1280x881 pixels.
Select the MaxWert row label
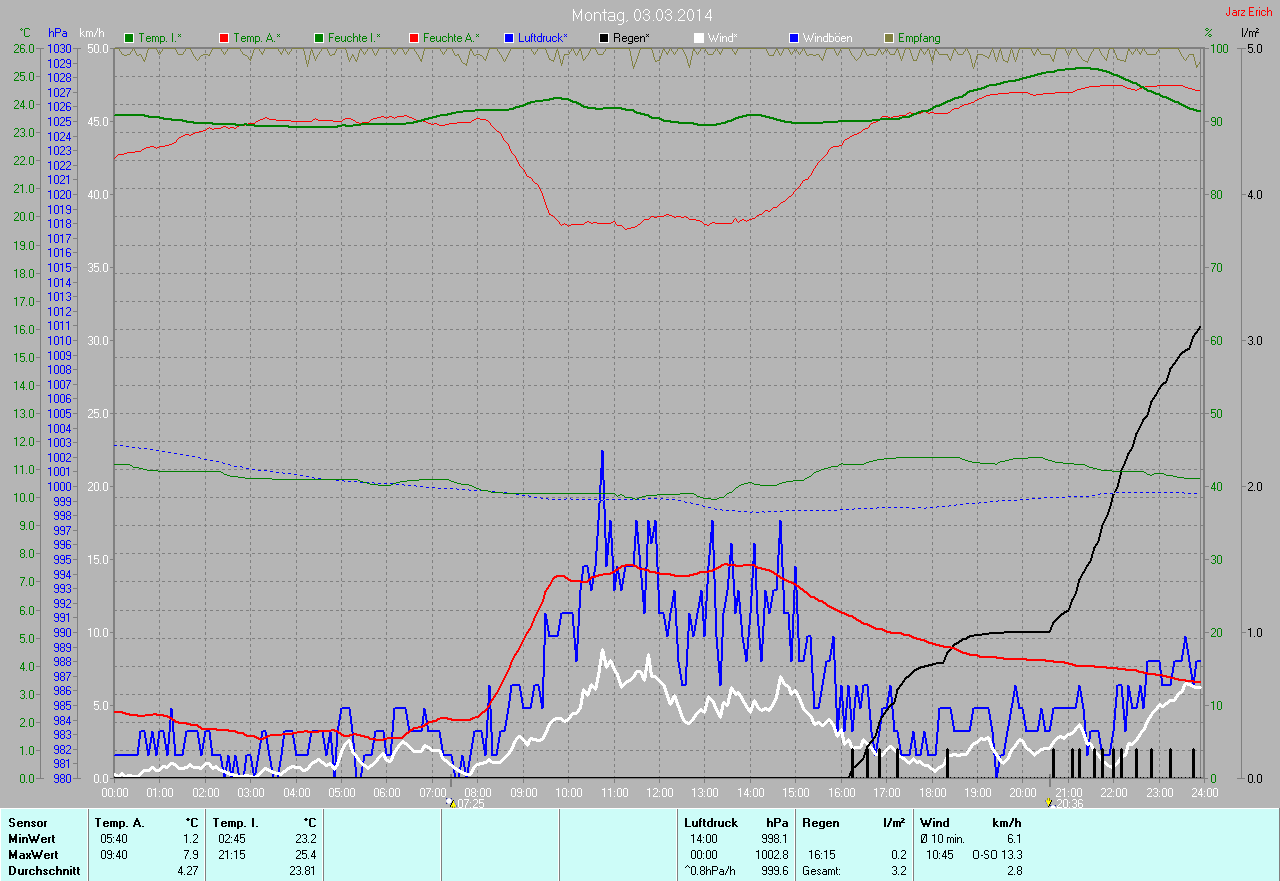click(32, 855)
